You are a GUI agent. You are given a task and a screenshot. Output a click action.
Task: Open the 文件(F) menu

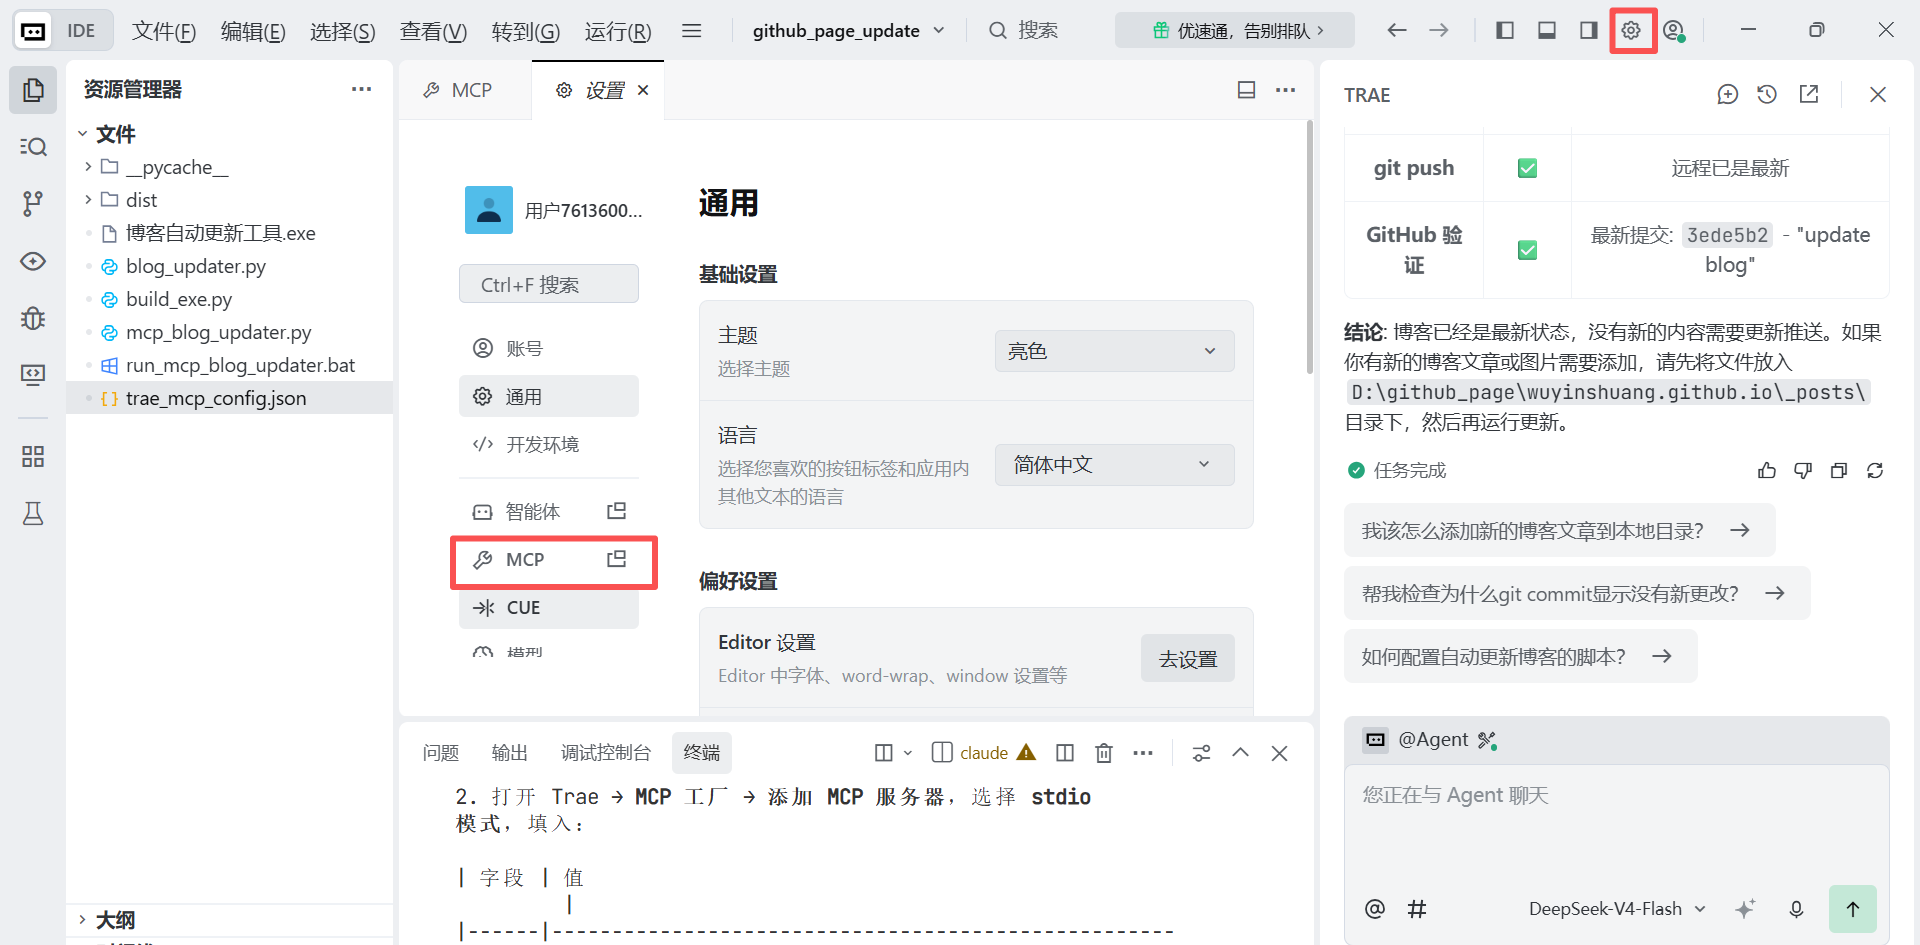point(164,30)
